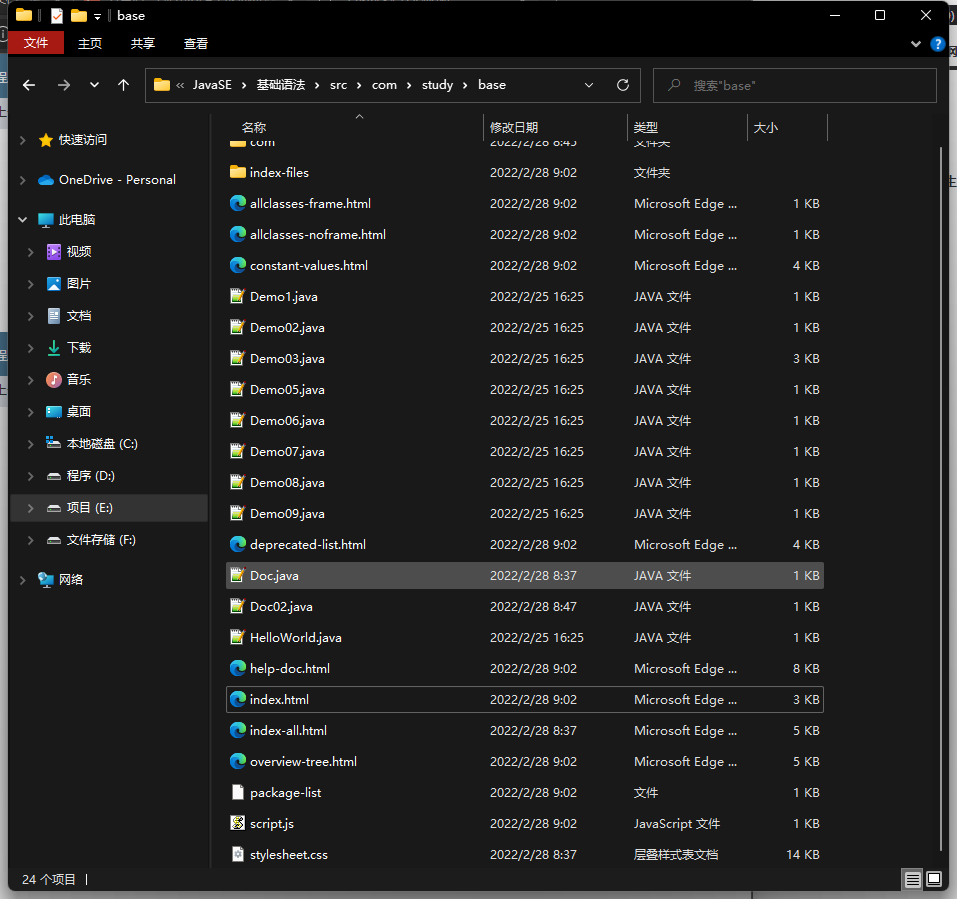Navigate to 基础语法 in the breadcrumb
This screenshot has height=899, width=957.
[x=281, y=85]
